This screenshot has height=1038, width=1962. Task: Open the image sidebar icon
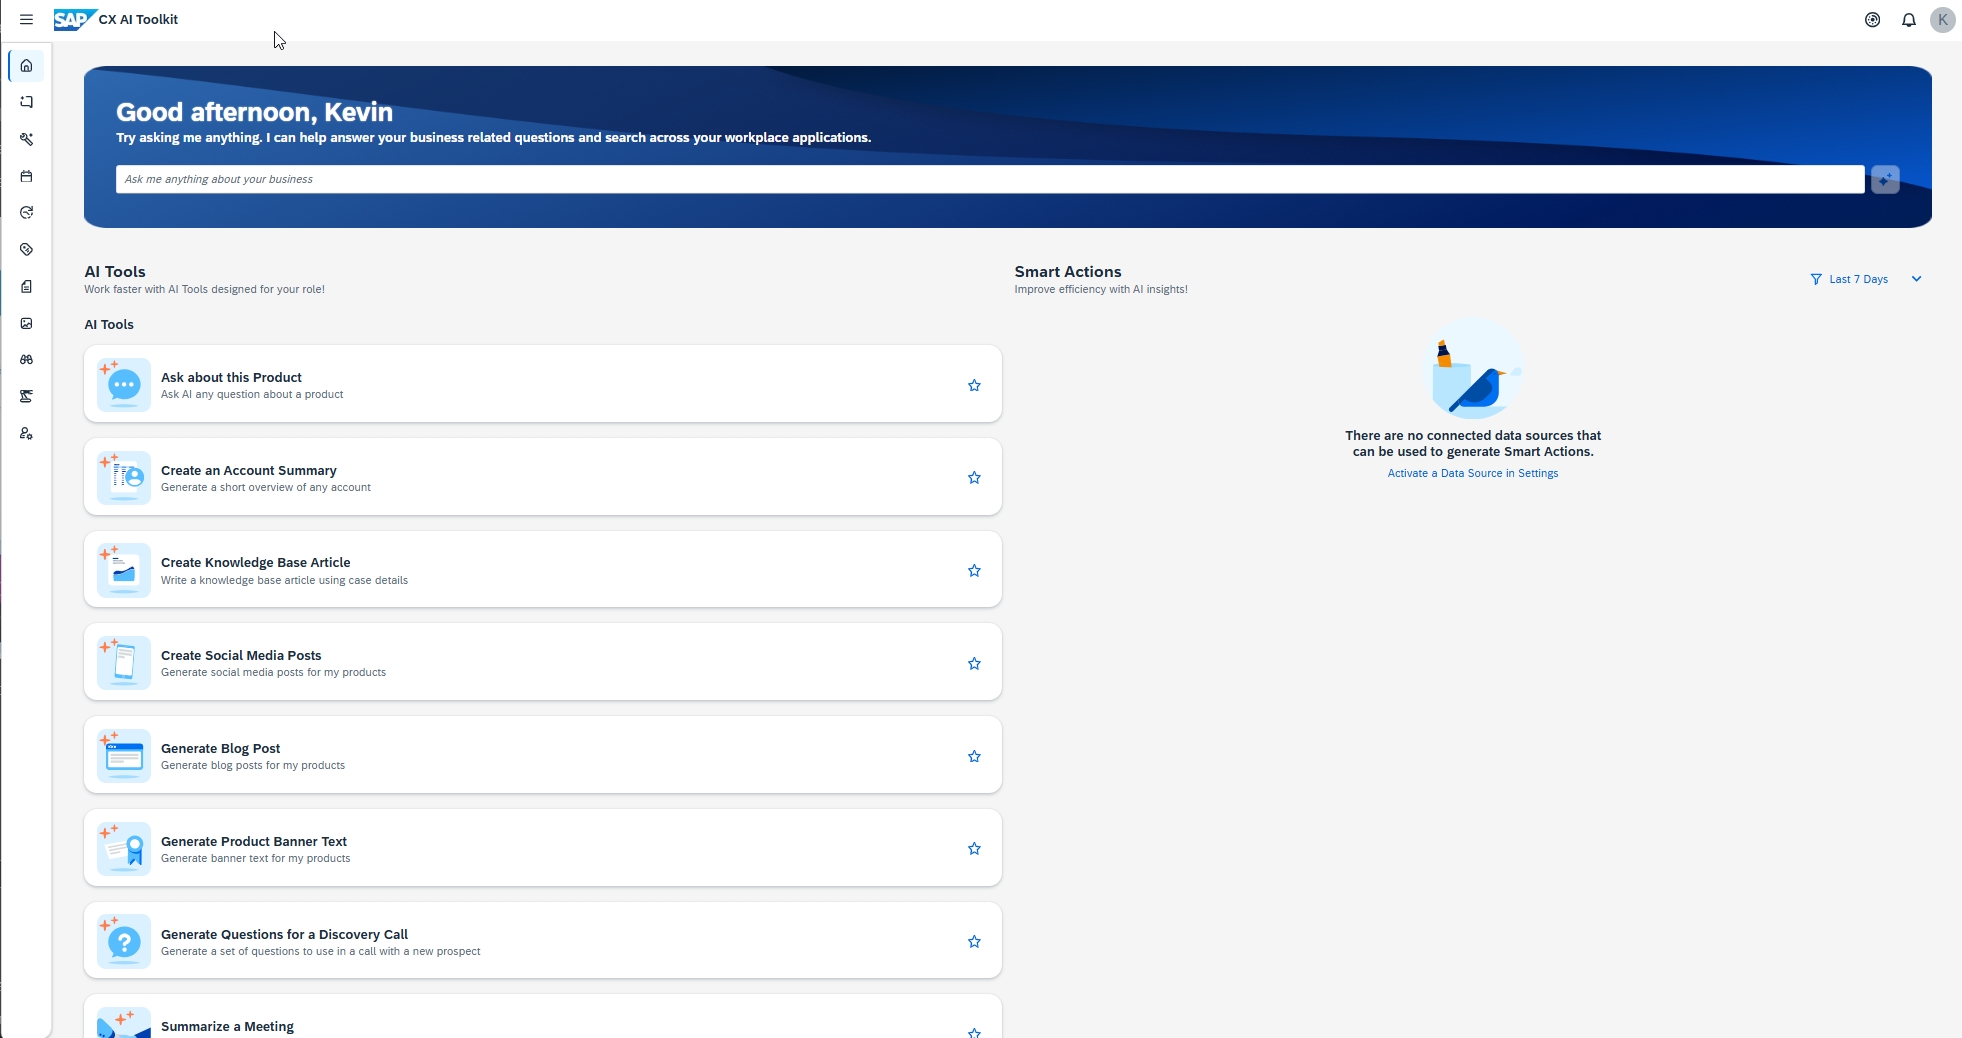pos(27,323)
